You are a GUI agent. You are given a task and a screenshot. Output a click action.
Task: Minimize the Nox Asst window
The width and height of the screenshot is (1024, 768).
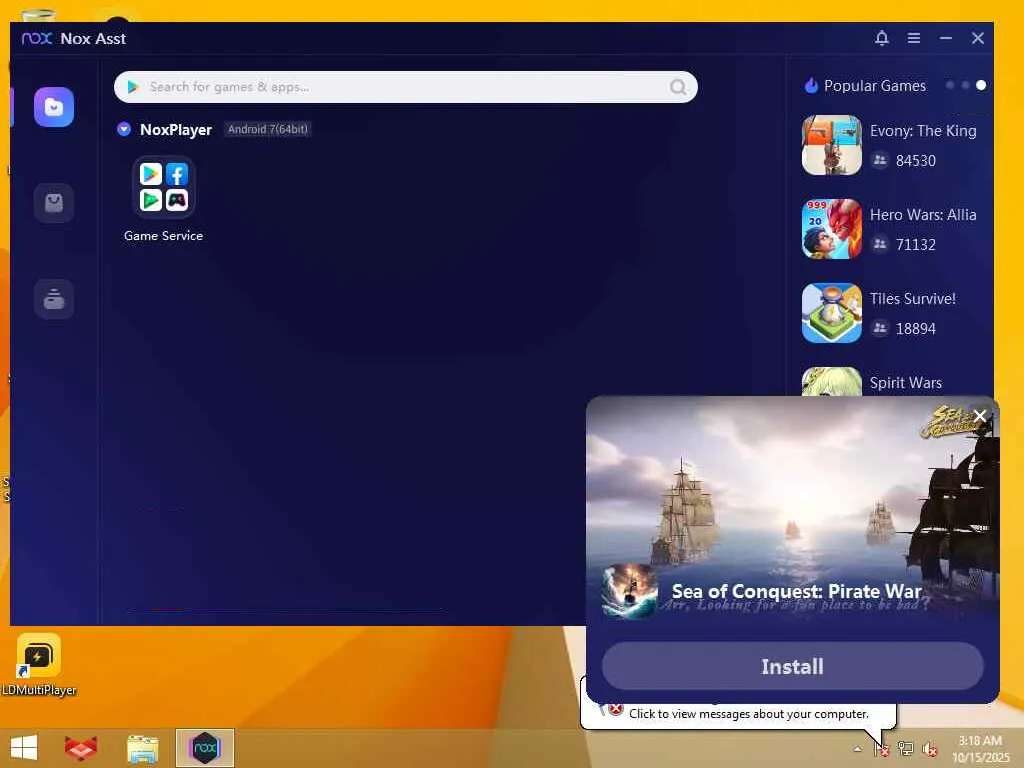[x=946, y=39]
